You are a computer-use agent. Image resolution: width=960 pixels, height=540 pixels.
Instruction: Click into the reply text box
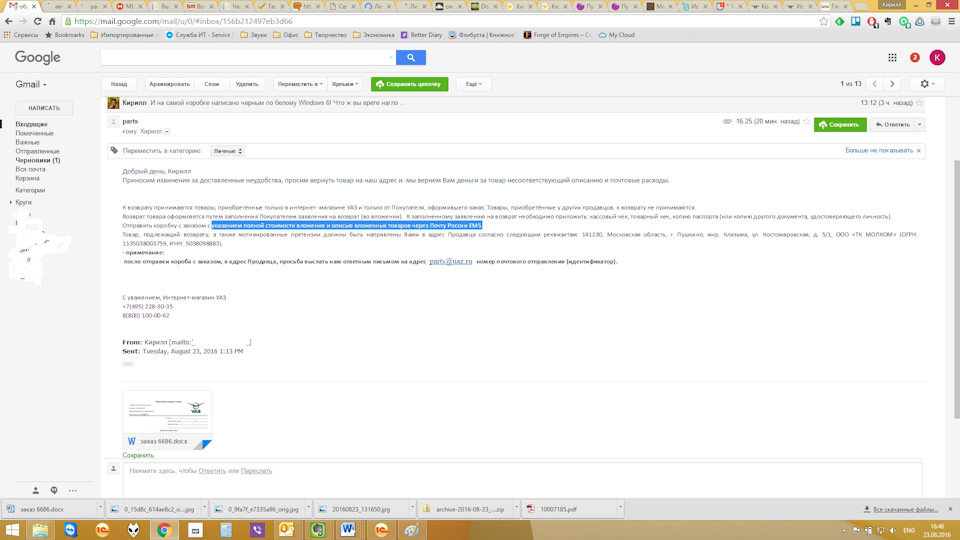click(520, 470)
